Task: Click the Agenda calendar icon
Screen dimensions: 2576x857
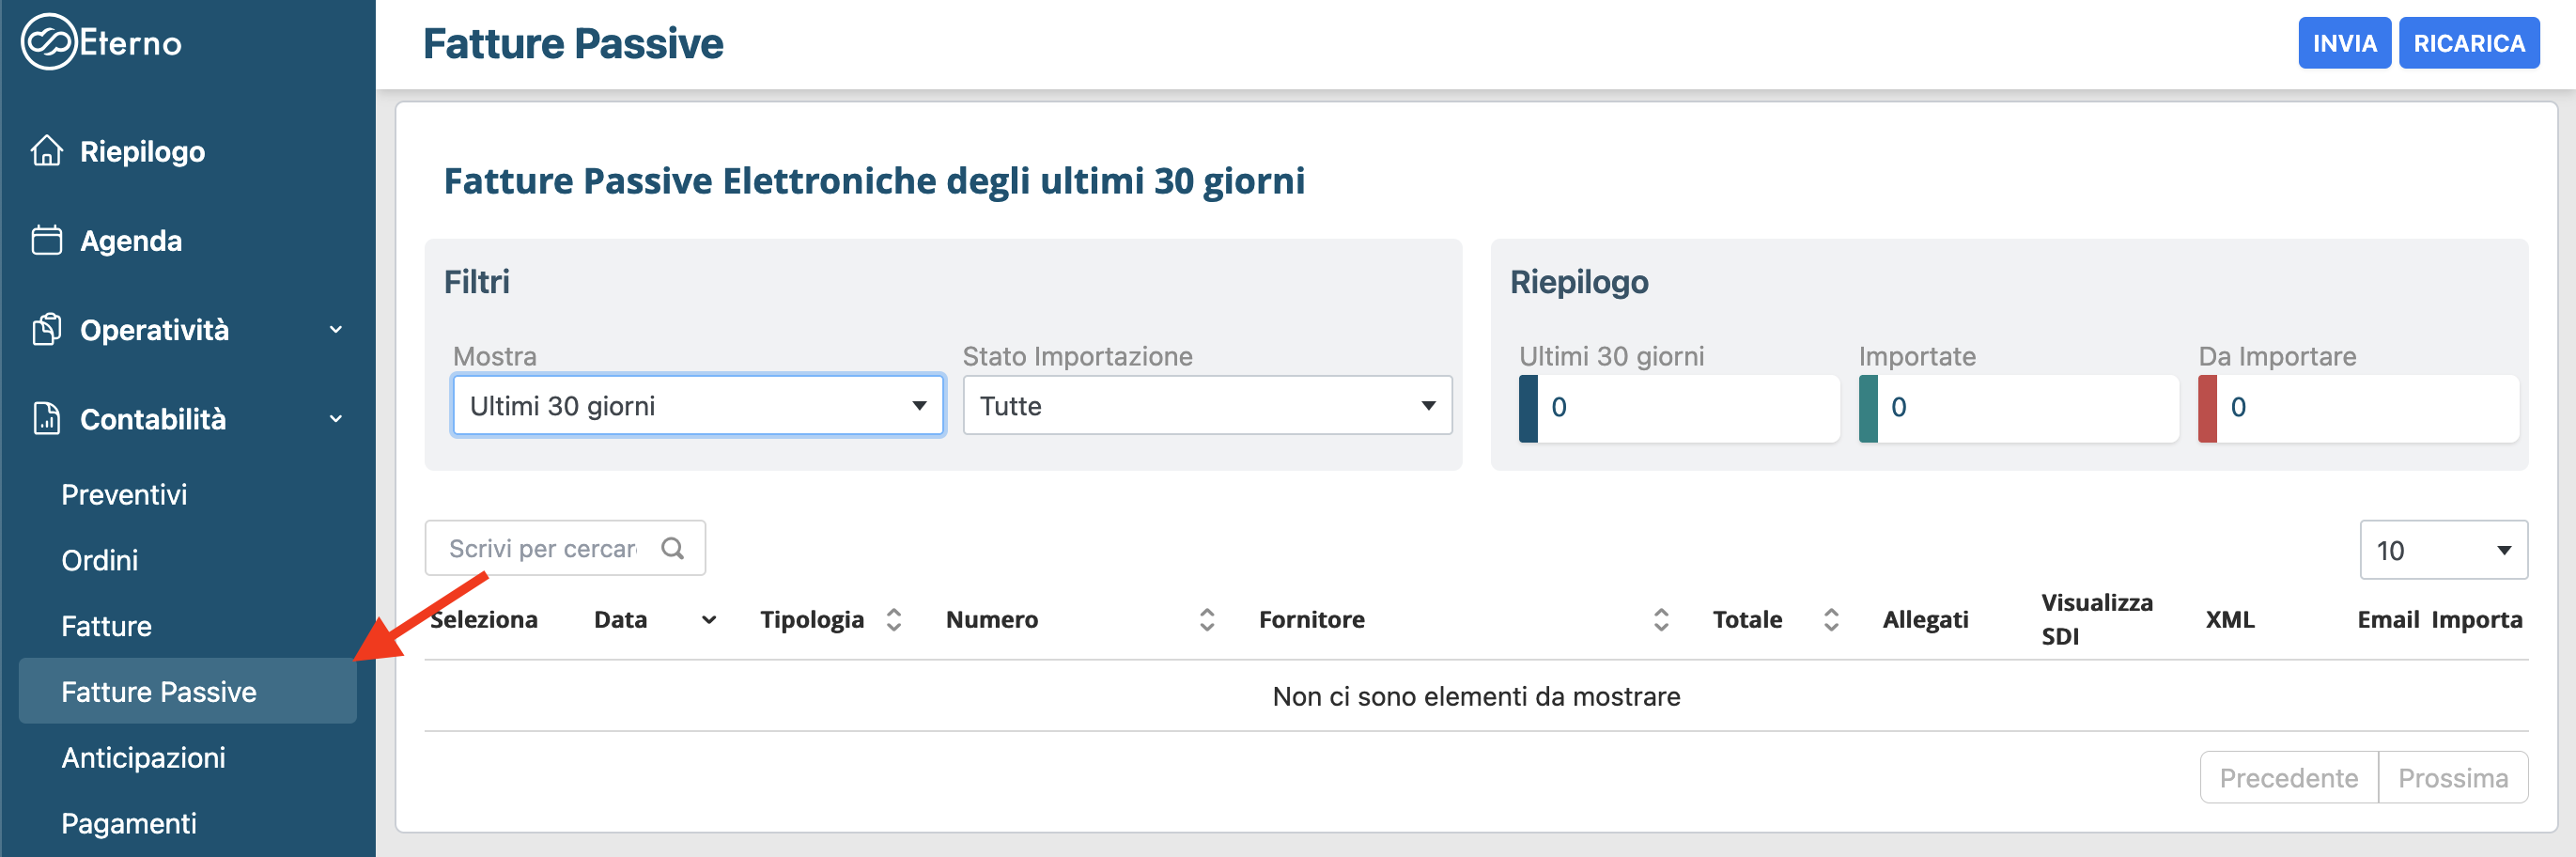Action: point(47,241)
